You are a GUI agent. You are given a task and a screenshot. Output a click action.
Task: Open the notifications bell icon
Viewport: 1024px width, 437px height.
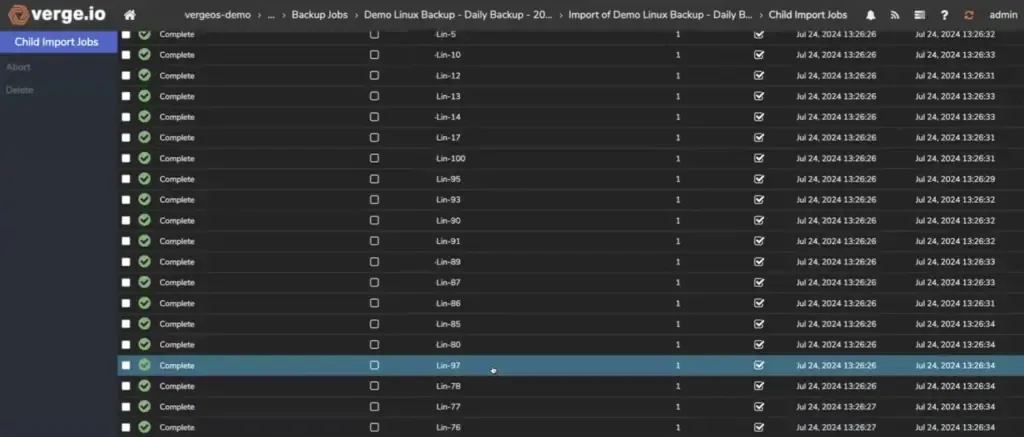(870, 15)
